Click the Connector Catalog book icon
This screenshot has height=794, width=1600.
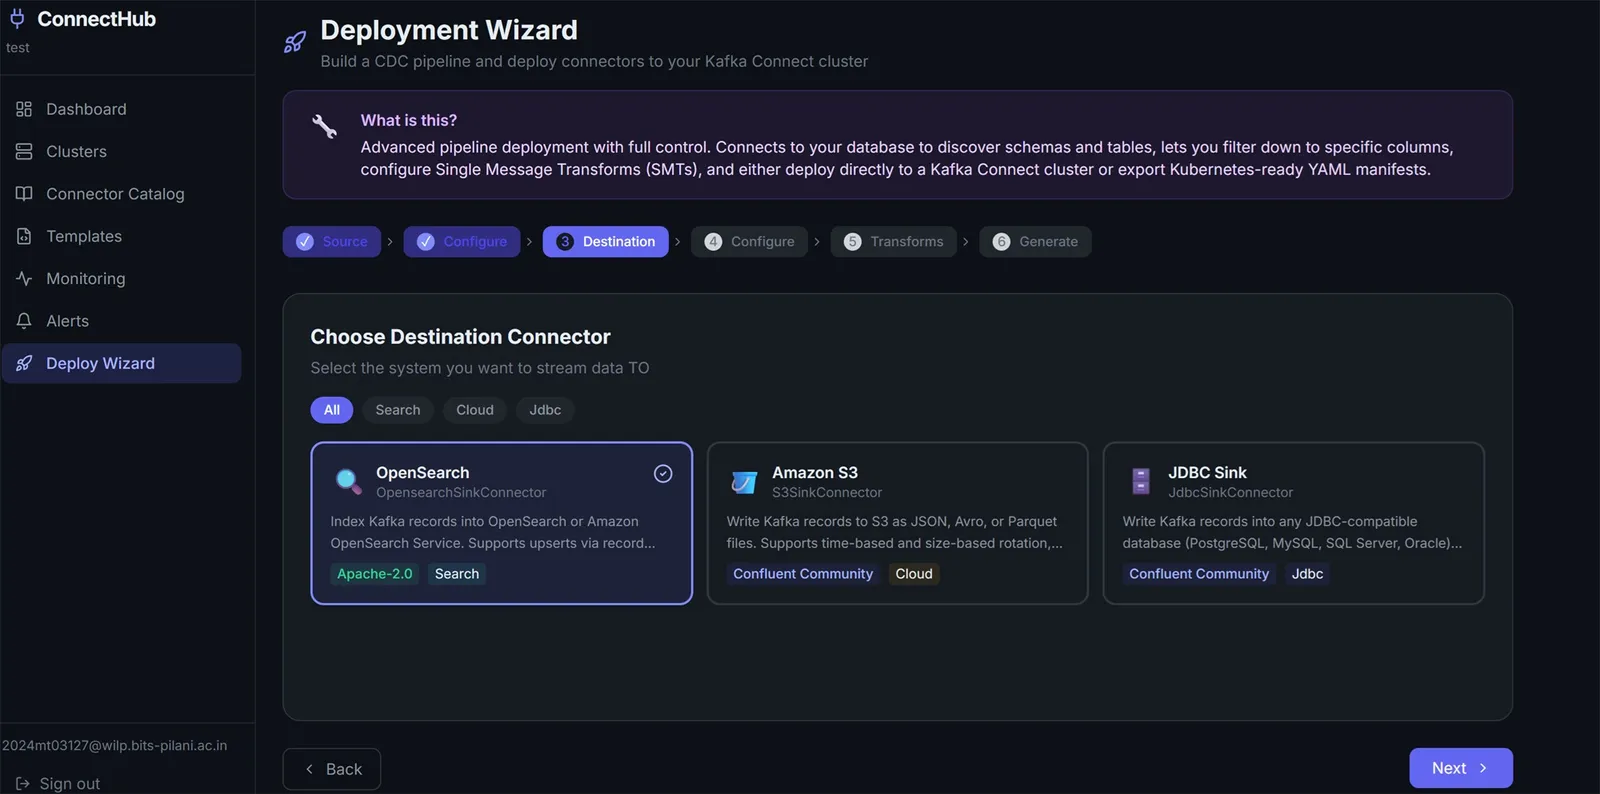click(x=24, y=194)
